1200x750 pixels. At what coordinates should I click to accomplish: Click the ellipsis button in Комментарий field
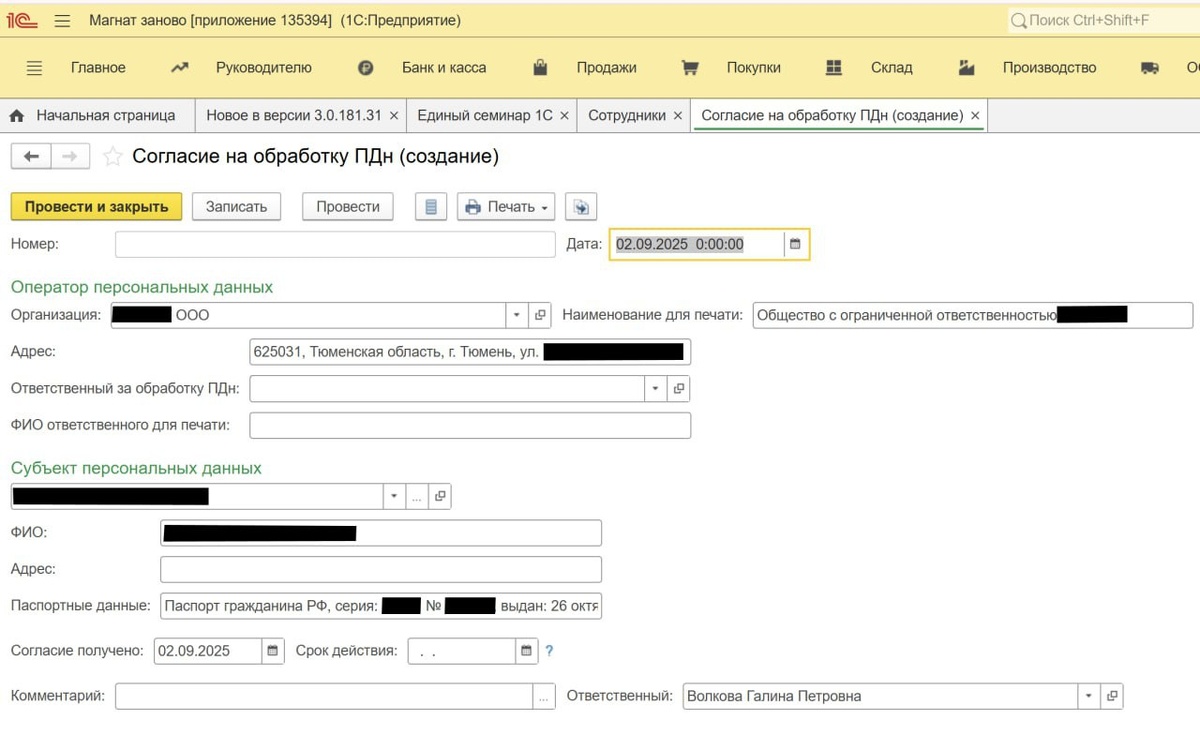tap(544, 697)
